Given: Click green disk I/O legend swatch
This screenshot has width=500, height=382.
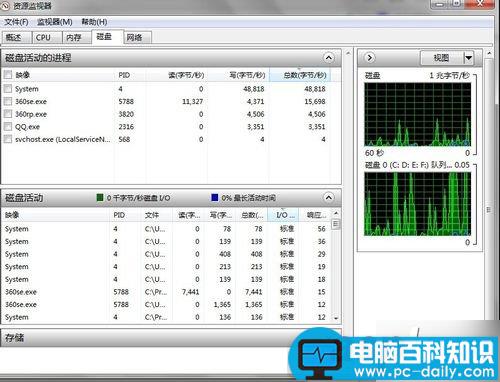Looking at the screenshot, I should (x=100, y=198).
